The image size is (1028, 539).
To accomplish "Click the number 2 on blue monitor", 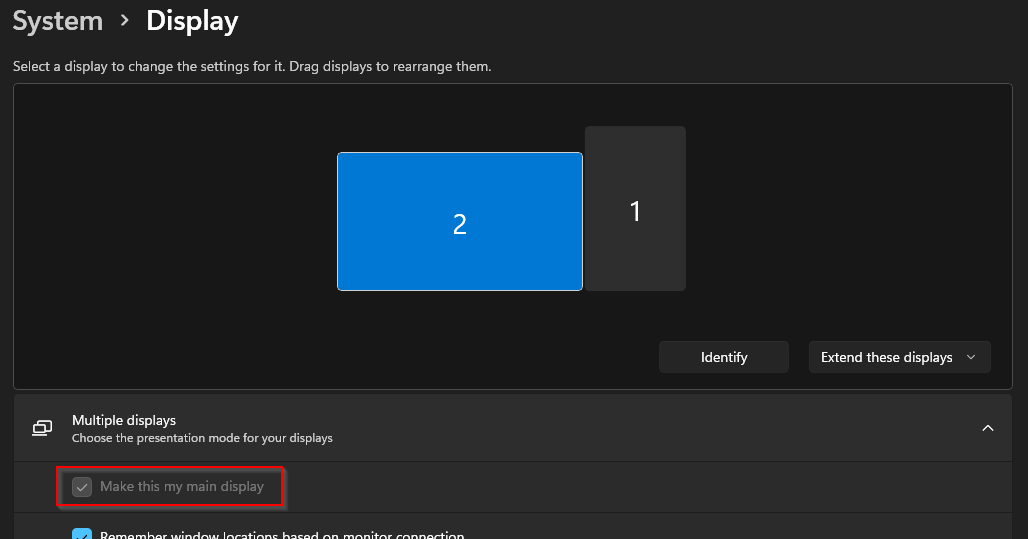I will (460, 224).
